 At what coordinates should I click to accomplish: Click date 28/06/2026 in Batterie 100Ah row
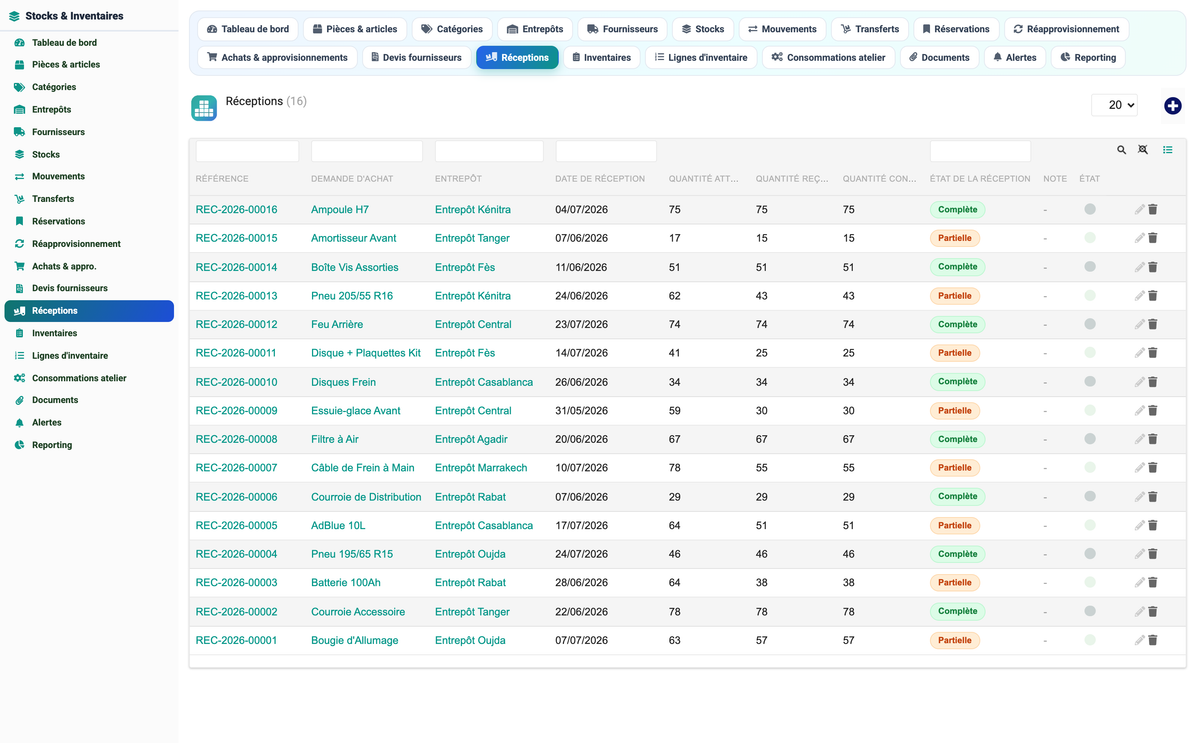pyautogui.click(x=581, y=583)
